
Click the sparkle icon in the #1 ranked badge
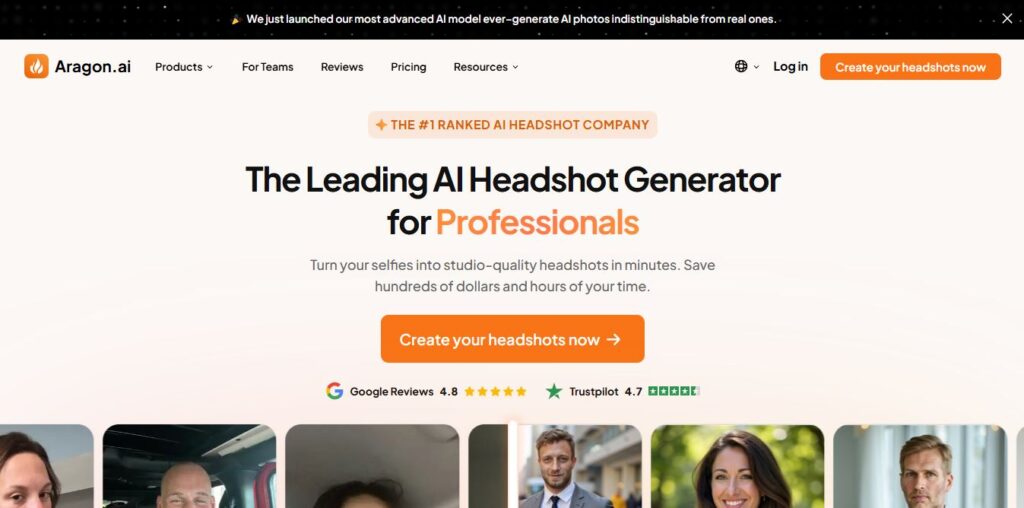381,125
